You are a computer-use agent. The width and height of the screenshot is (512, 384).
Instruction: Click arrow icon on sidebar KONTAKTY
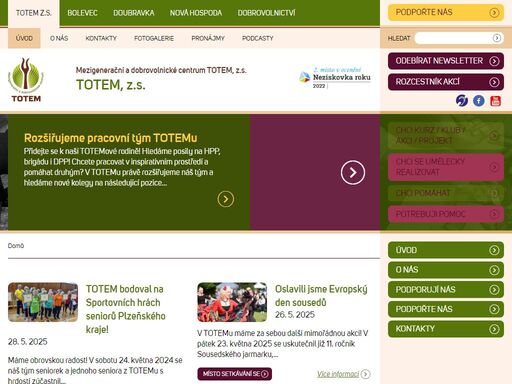pyautogui.click(x=494, y=329)
